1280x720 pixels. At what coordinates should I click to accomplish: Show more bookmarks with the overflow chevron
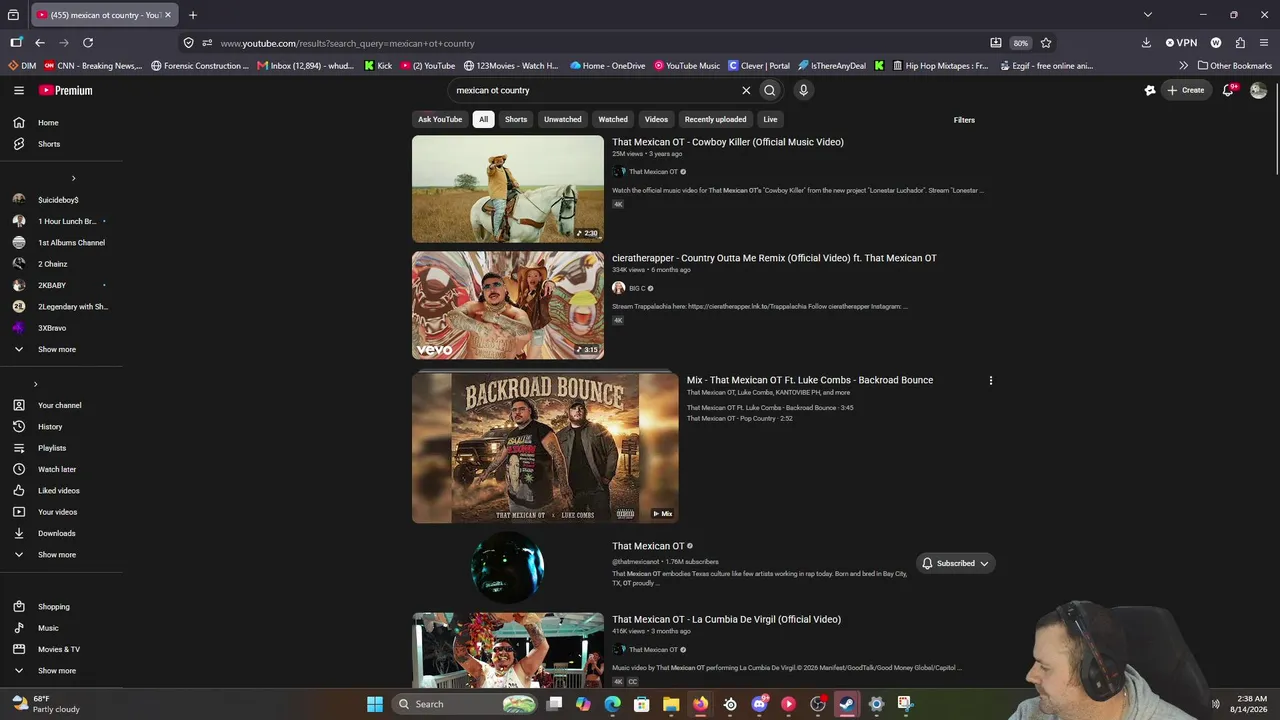tap(1184, 66)
